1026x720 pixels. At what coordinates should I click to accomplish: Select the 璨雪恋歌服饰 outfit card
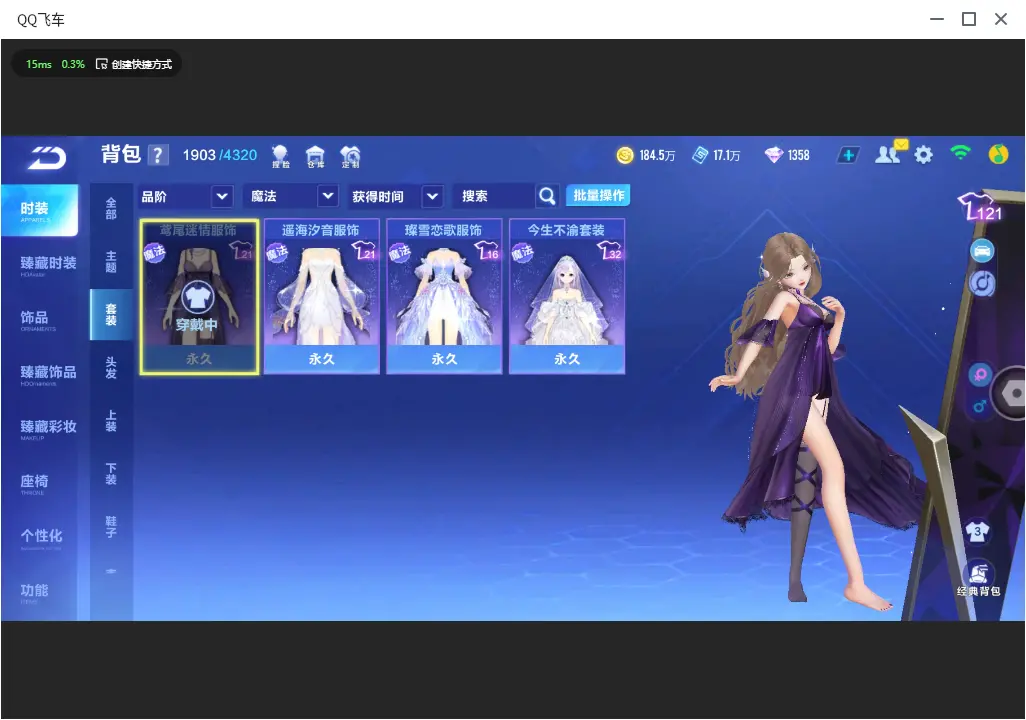[x=444, y=297]
